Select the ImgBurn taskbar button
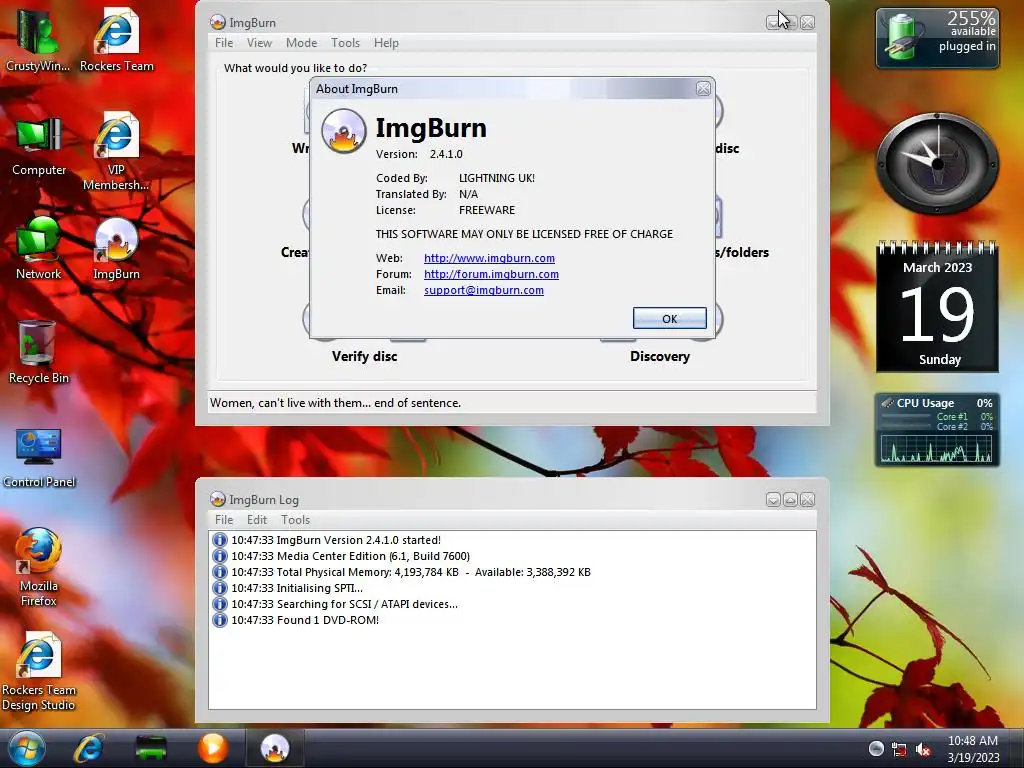This screenshot has height=768, width=1024. (275, 748)
